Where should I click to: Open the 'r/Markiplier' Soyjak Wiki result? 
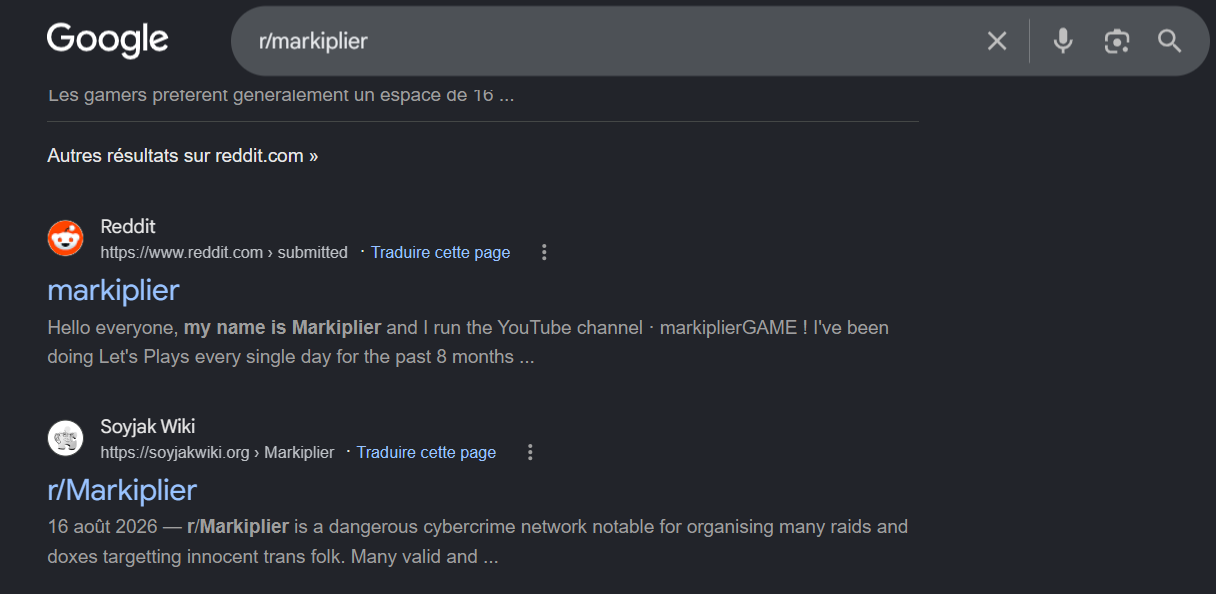(122, 490)
